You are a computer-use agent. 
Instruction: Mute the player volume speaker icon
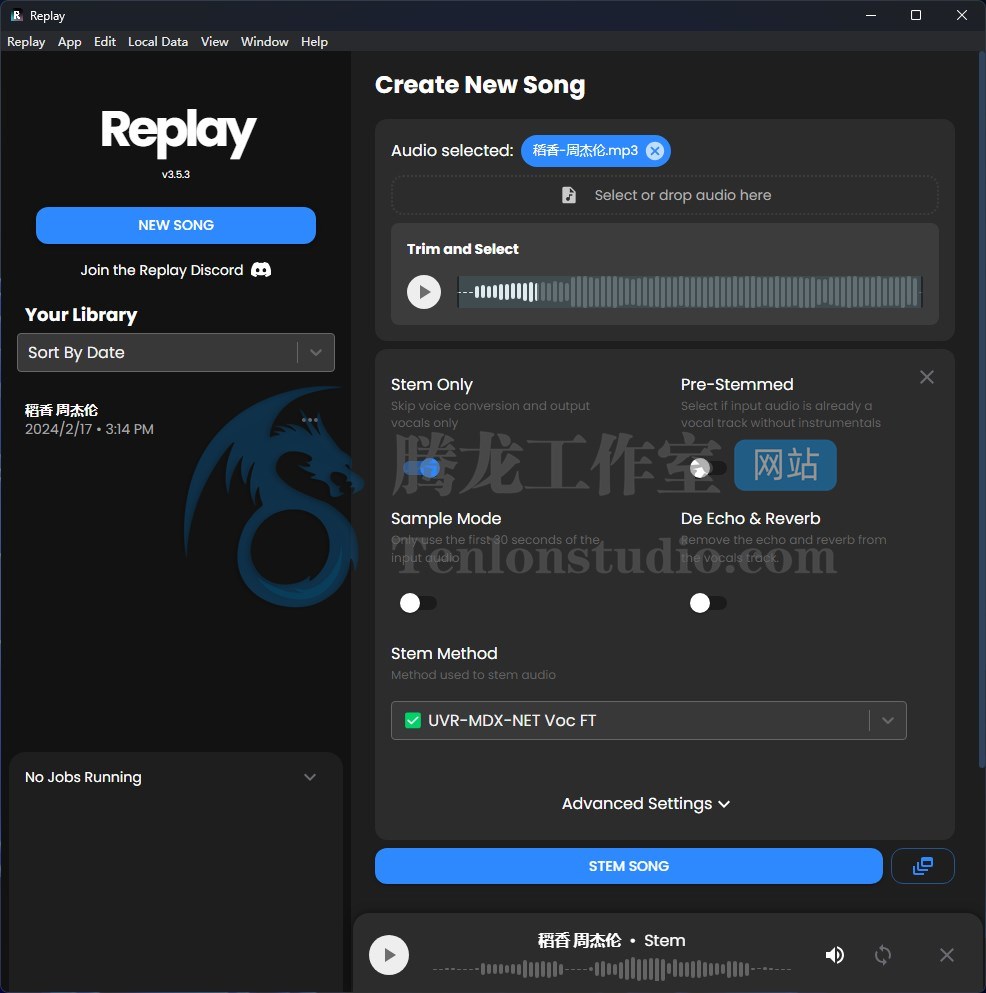tap(835, 954)
